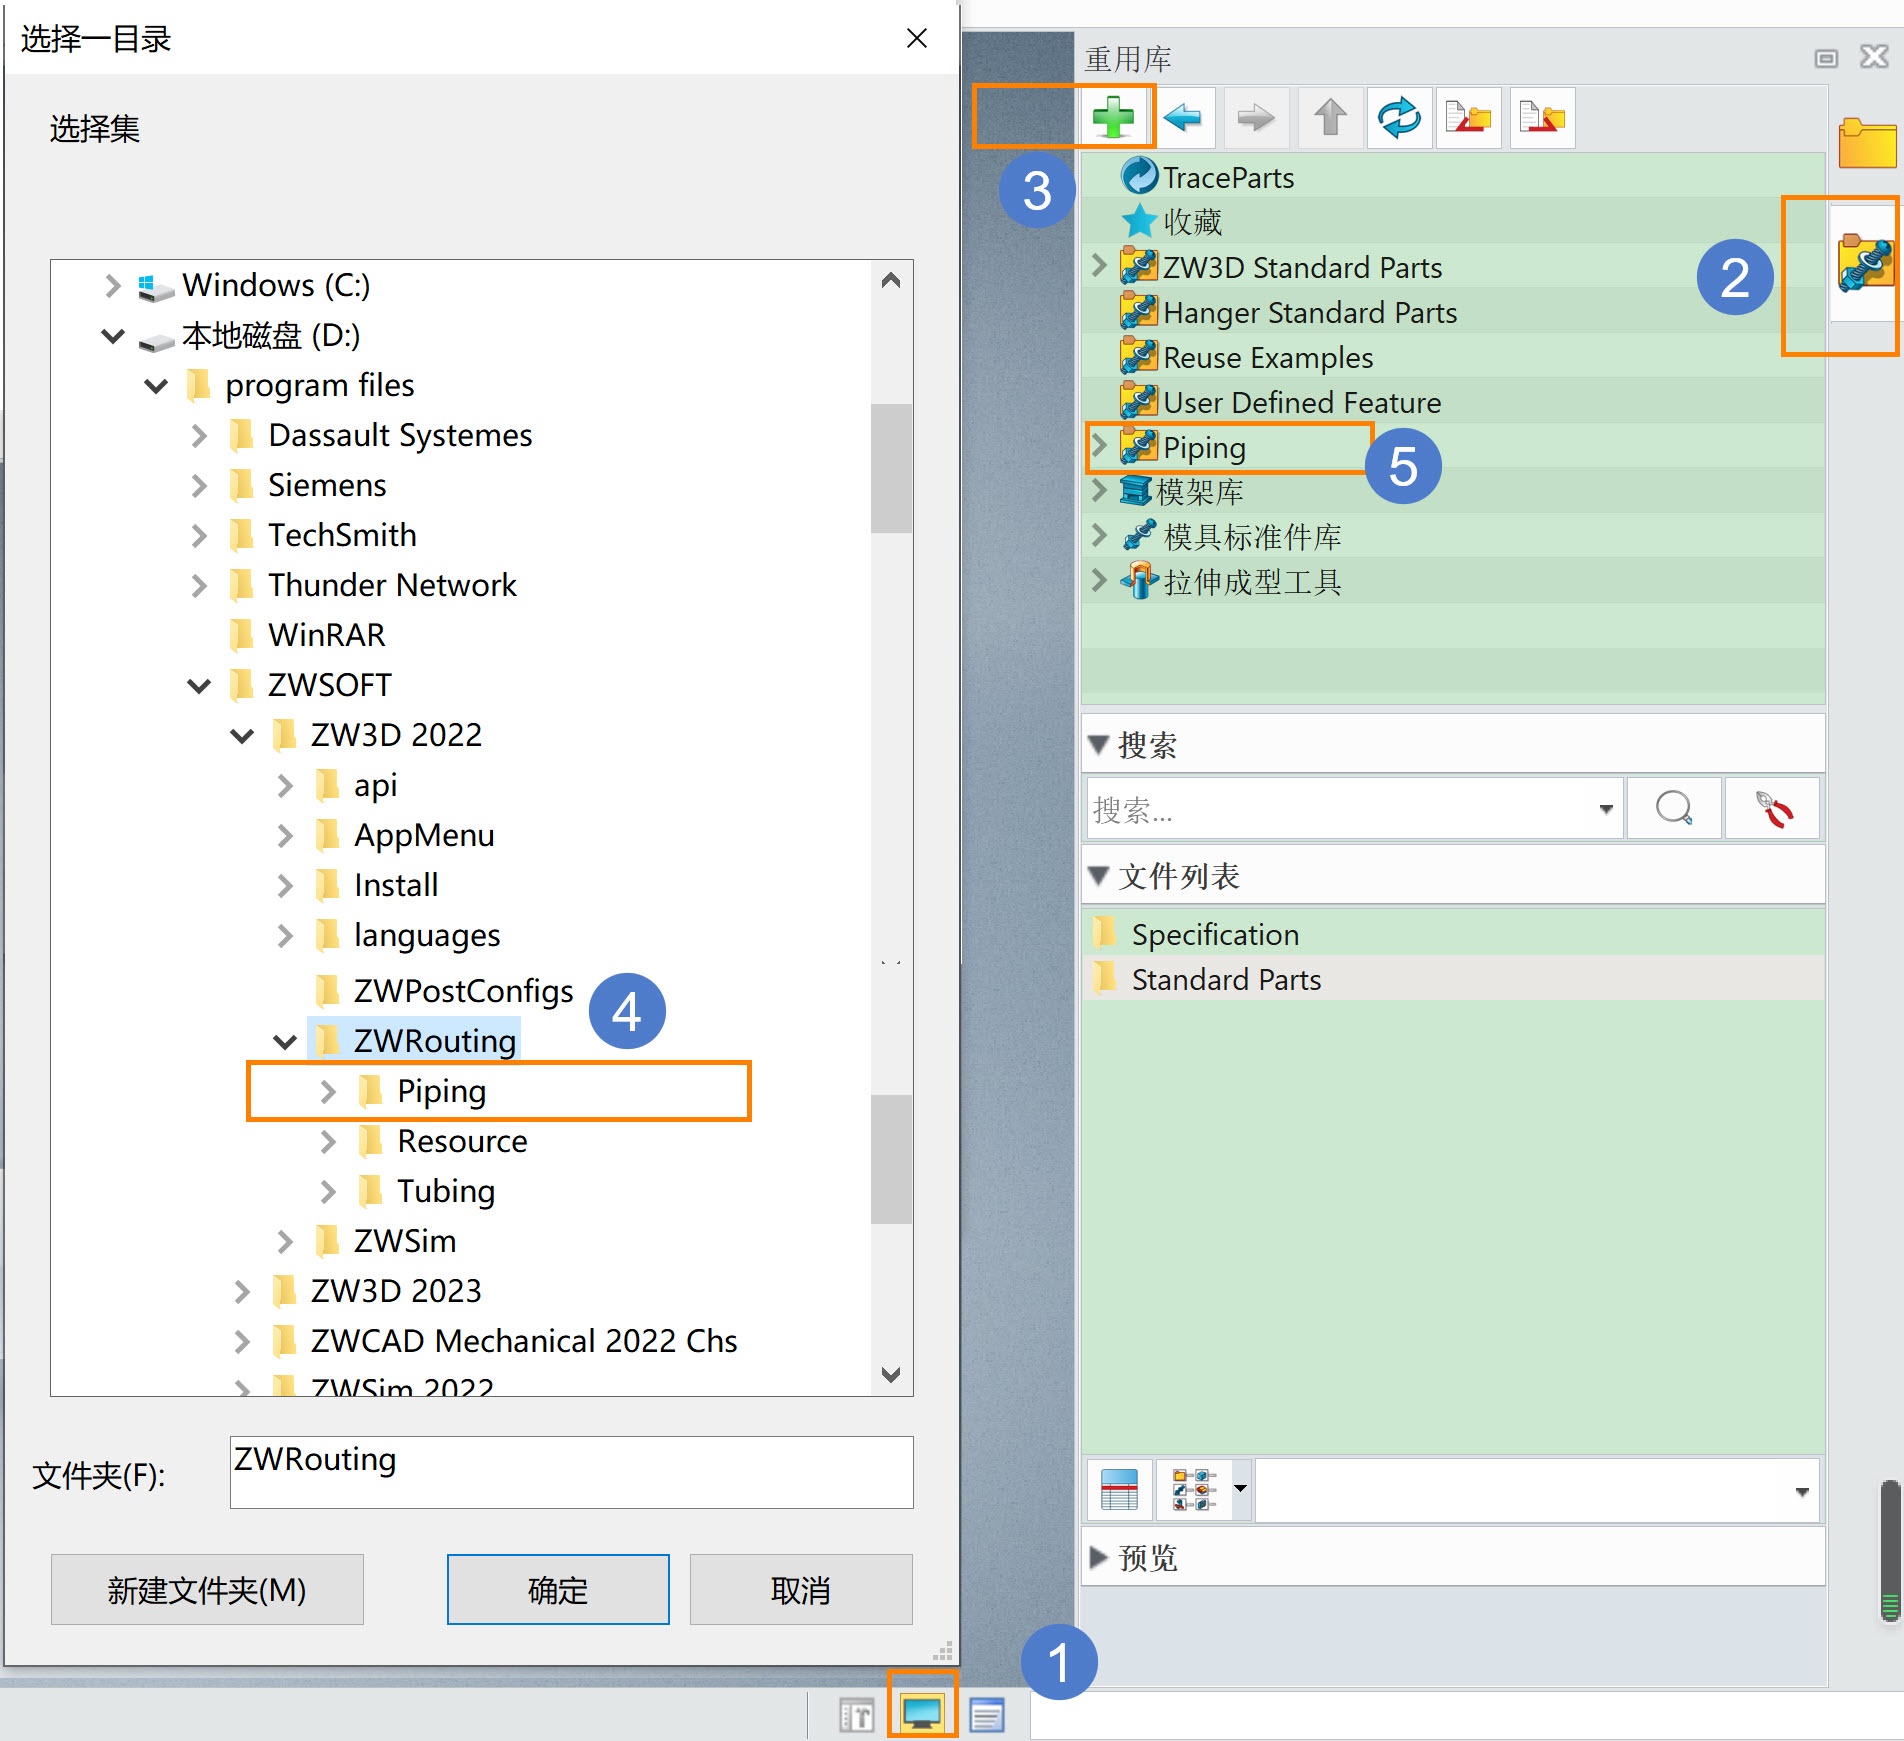Expand Windows (C:) drive node
This screenshot has height=1741, width=1904.
pos(113,286)
